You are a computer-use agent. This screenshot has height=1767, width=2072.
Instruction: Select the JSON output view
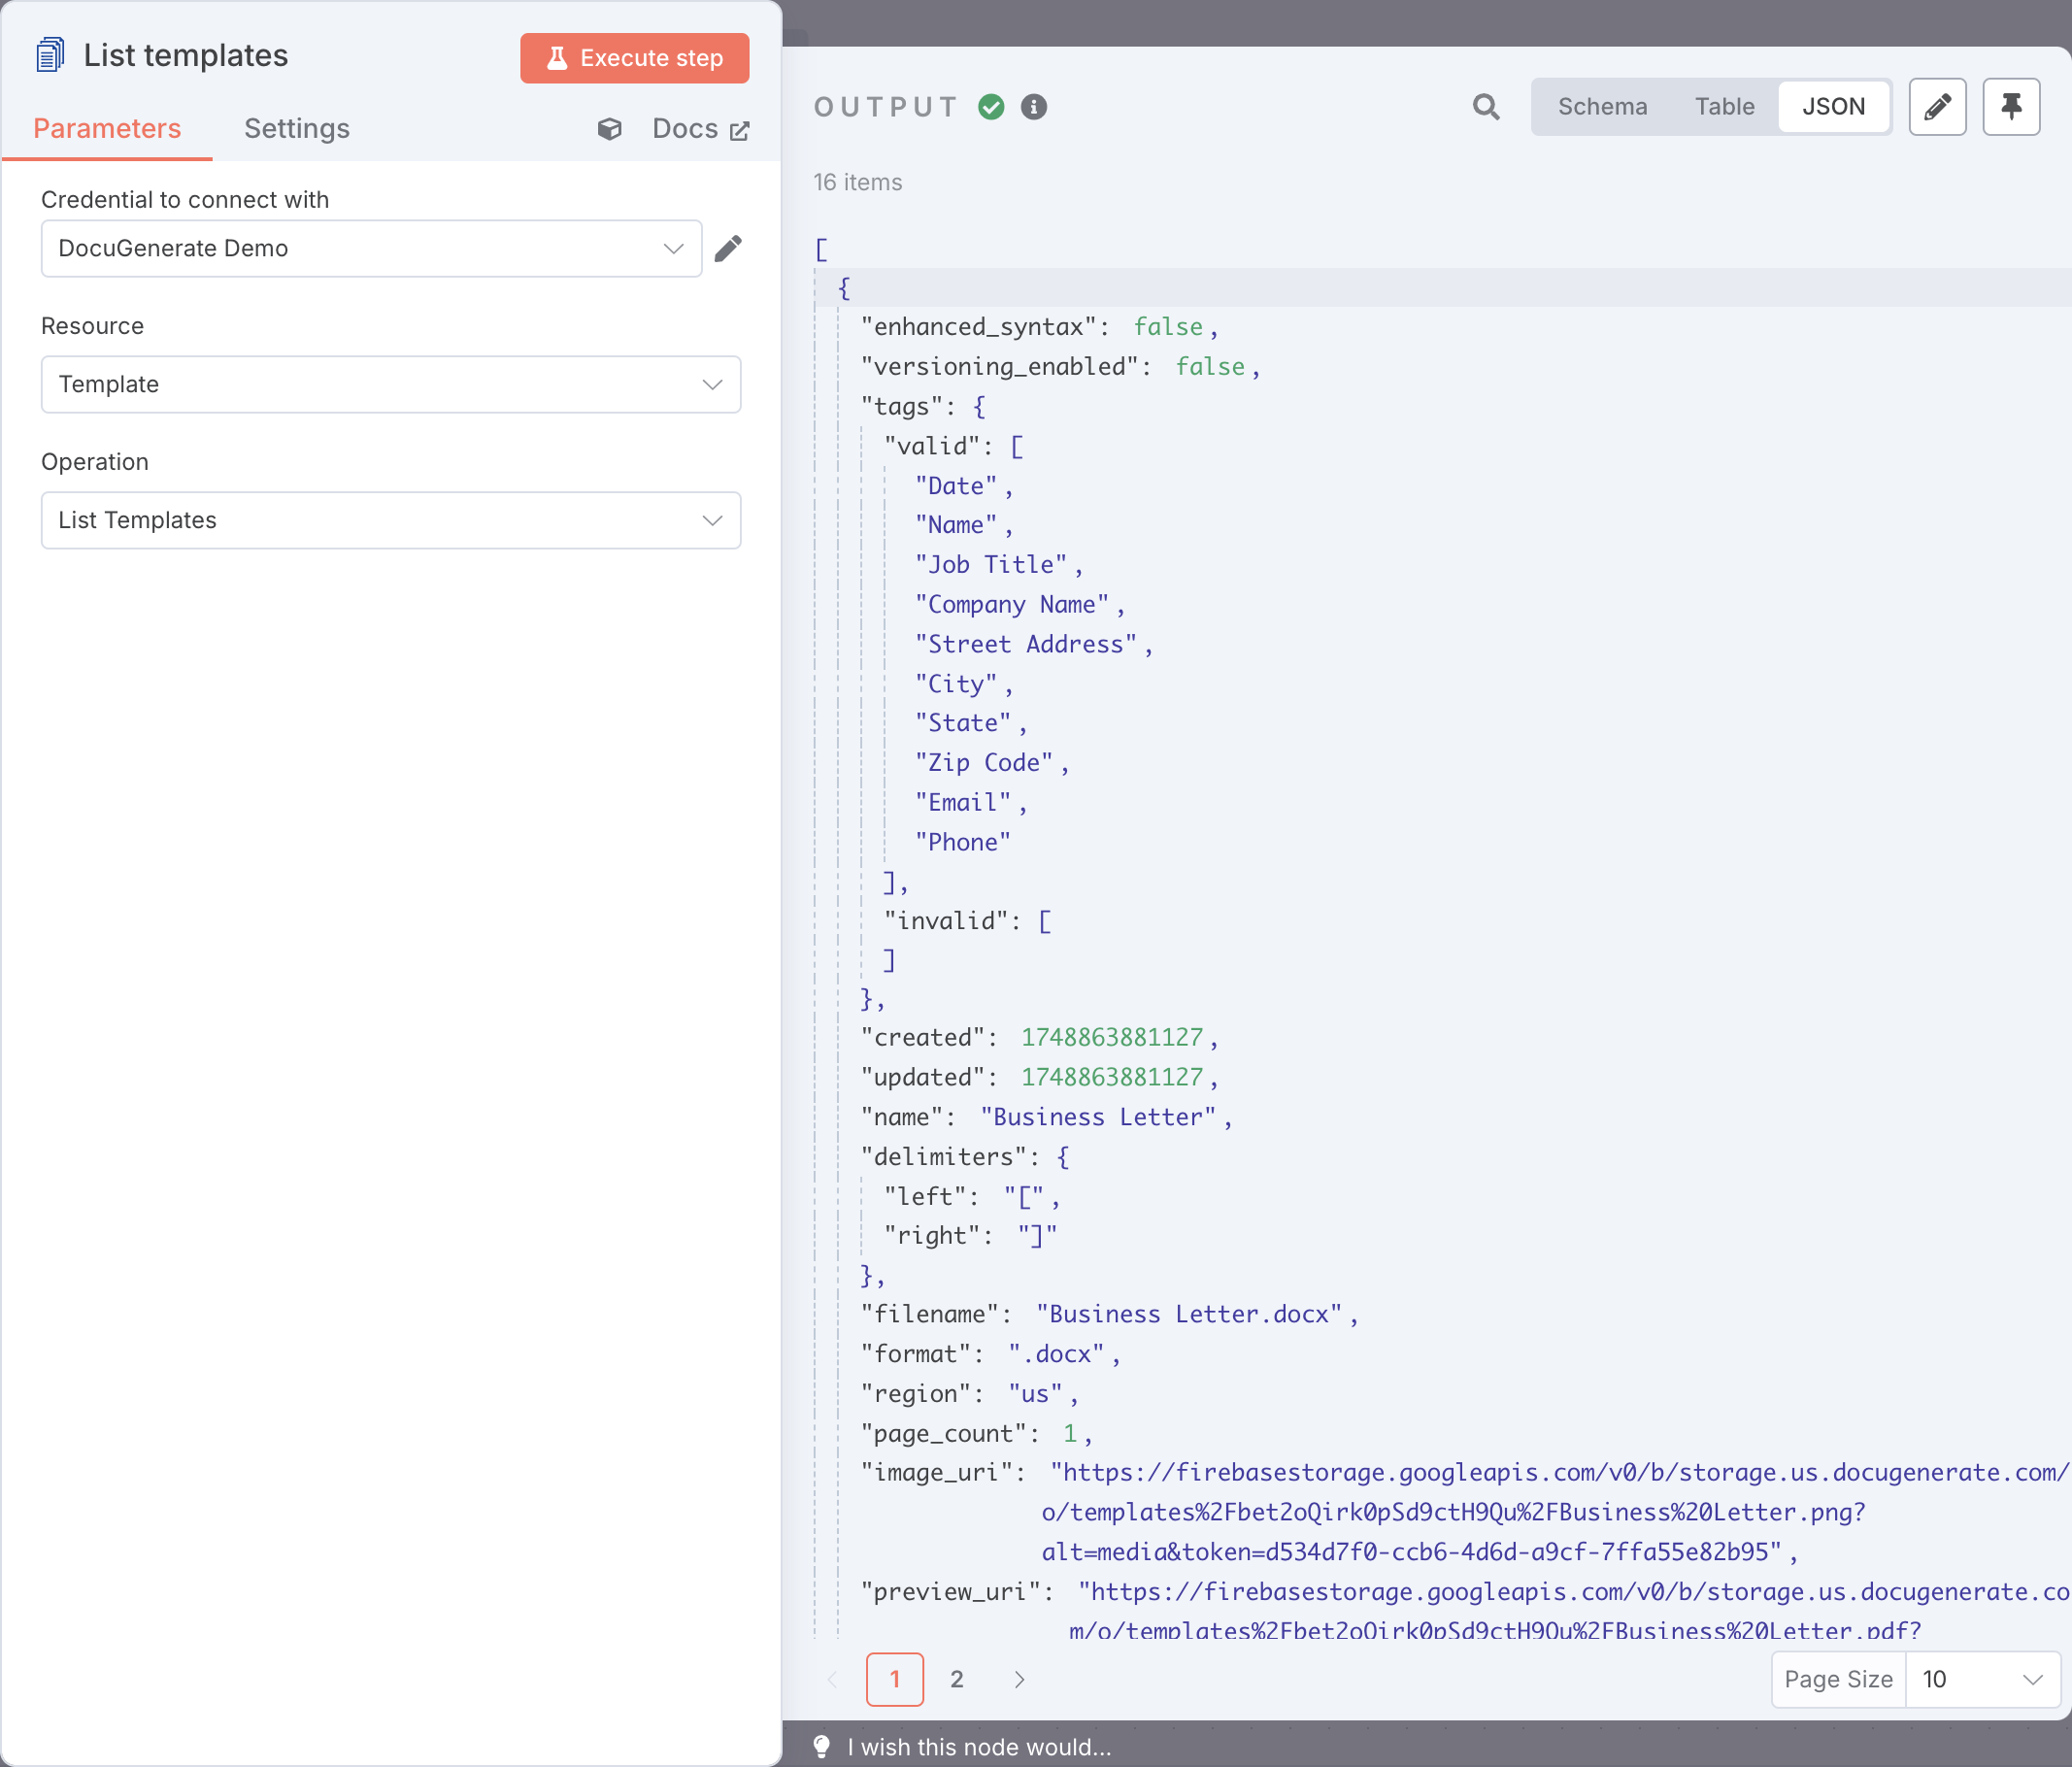(1833, 107)
